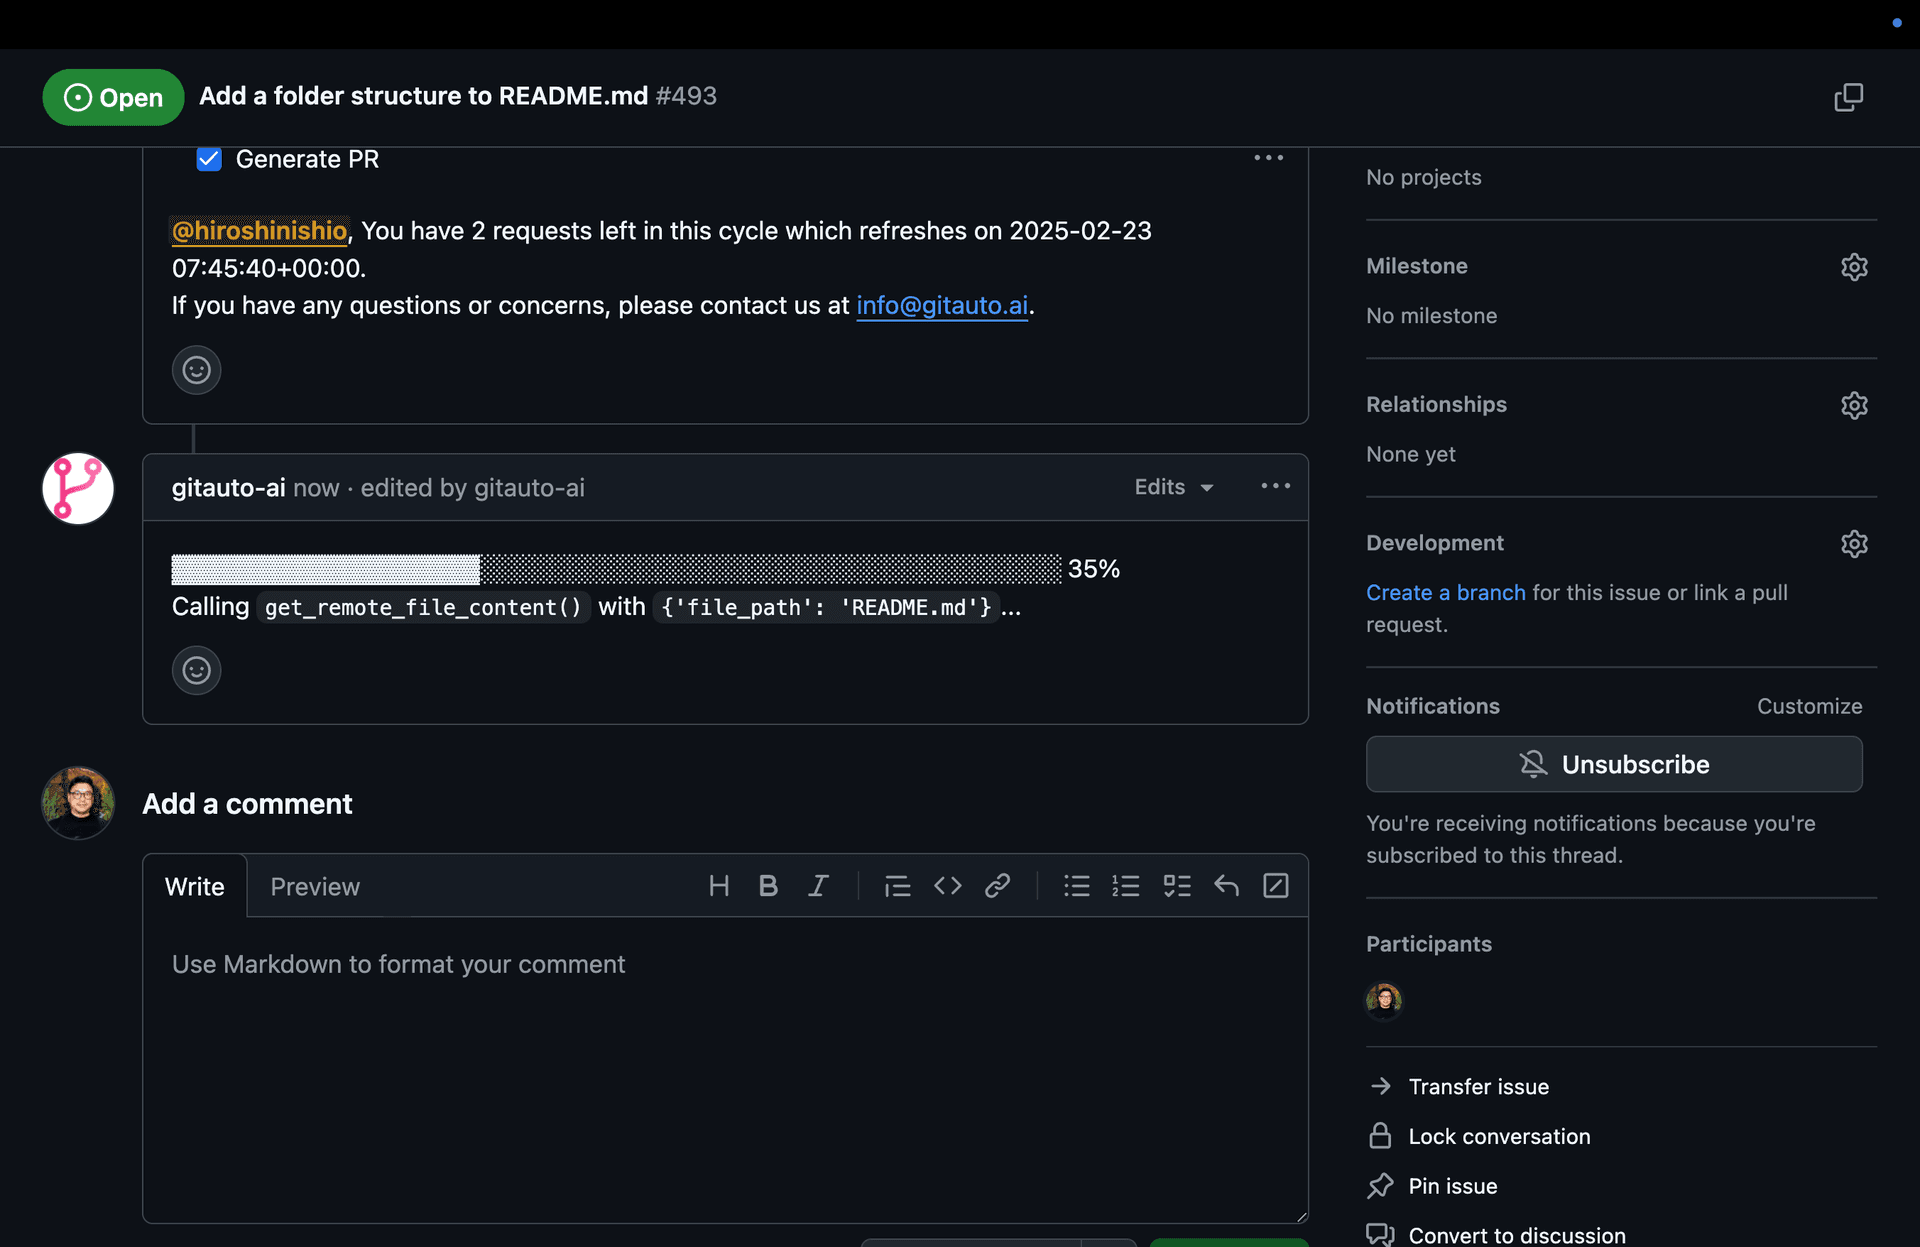The width and height of the screenshot is (1920, 1247).
Task: Insert a heading via the toolbar icon
Action: tap(719, 886)
